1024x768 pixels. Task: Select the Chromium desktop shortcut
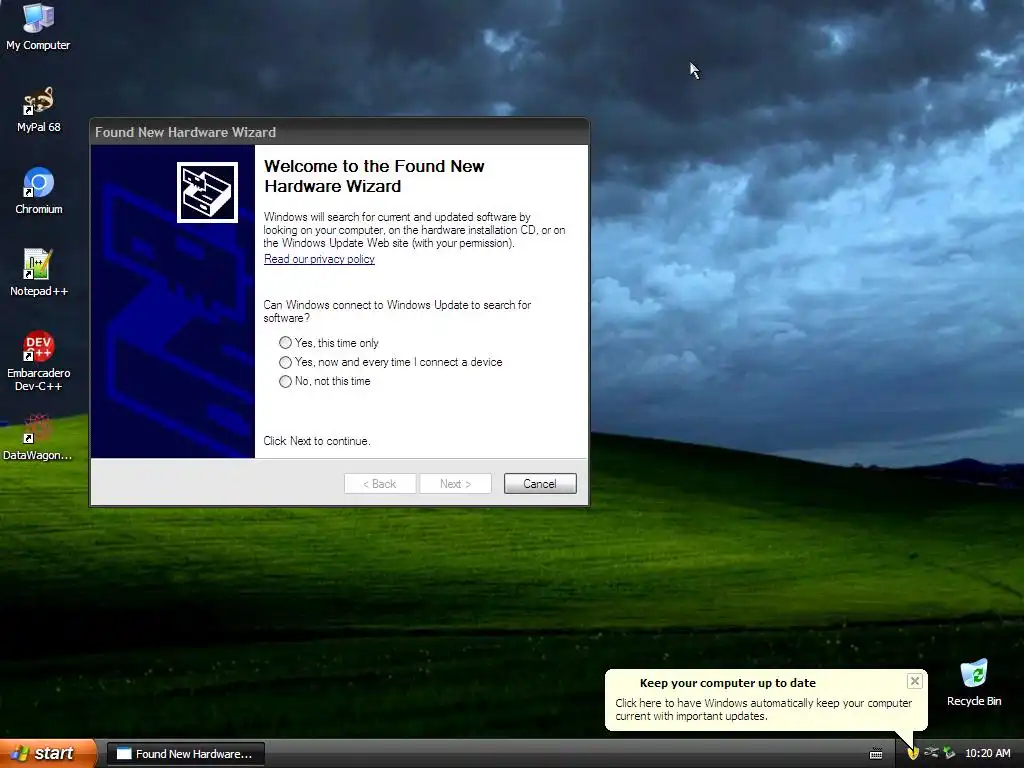point(39,191)
